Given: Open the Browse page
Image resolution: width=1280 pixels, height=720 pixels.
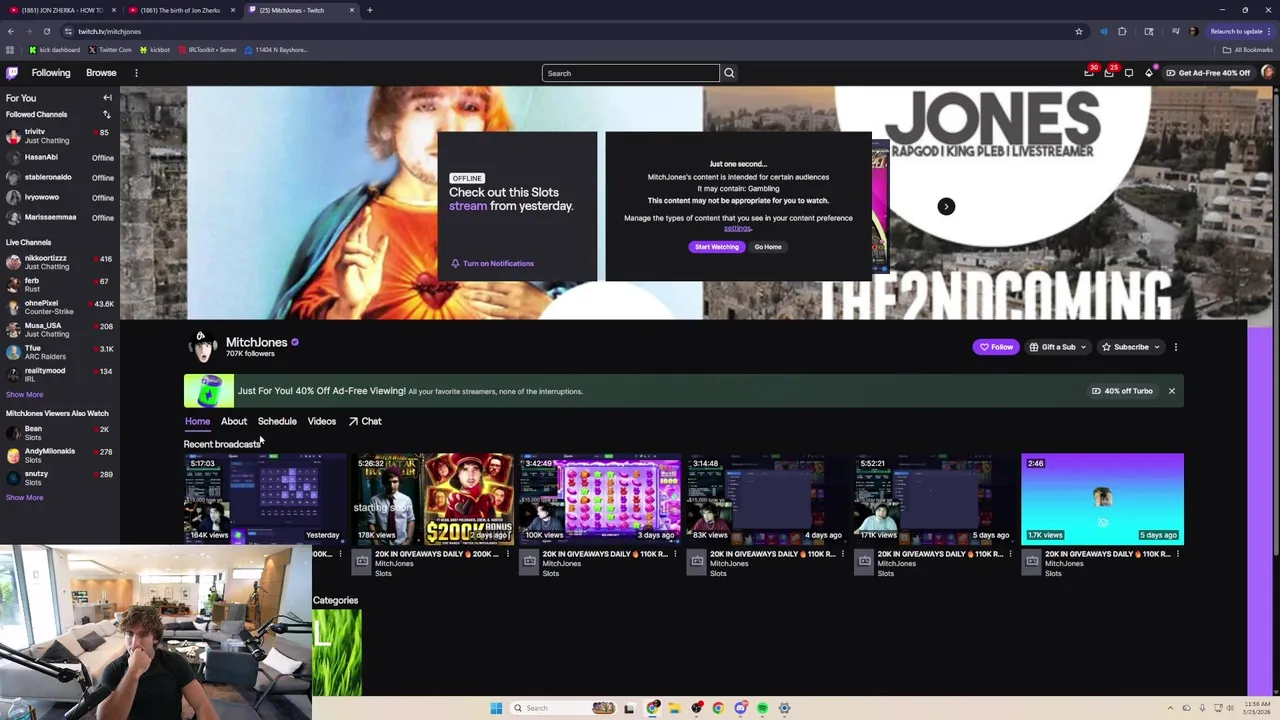Looking at the screenshot, I should (x=101, y=73).
